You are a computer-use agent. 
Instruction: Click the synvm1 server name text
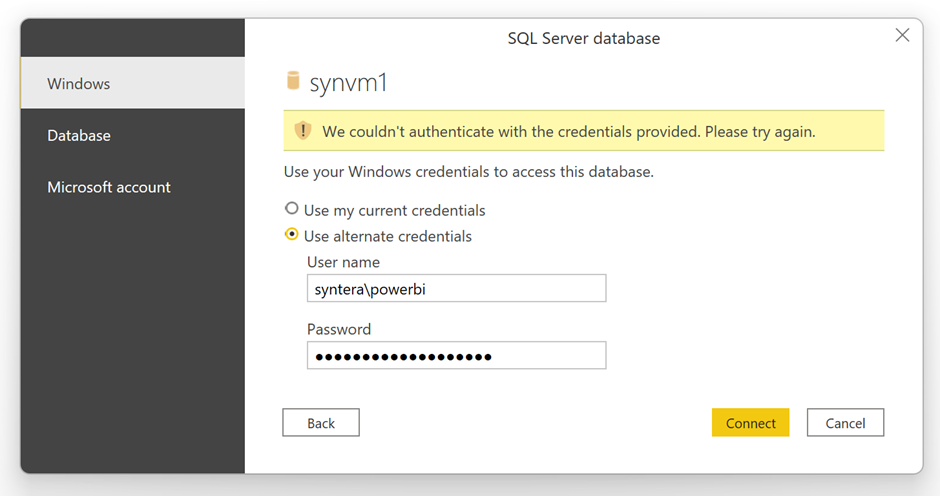[348, 83]
